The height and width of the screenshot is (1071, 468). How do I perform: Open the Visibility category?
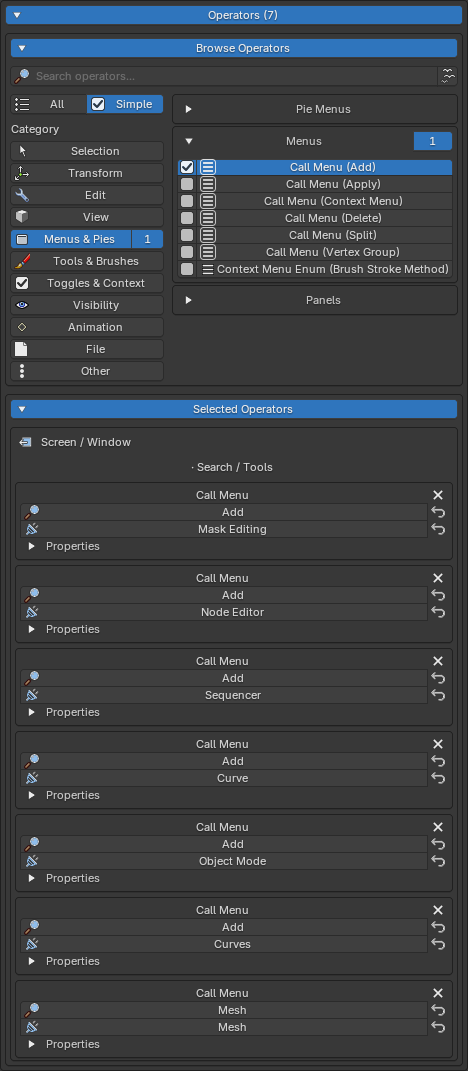[x=87, y=305]
